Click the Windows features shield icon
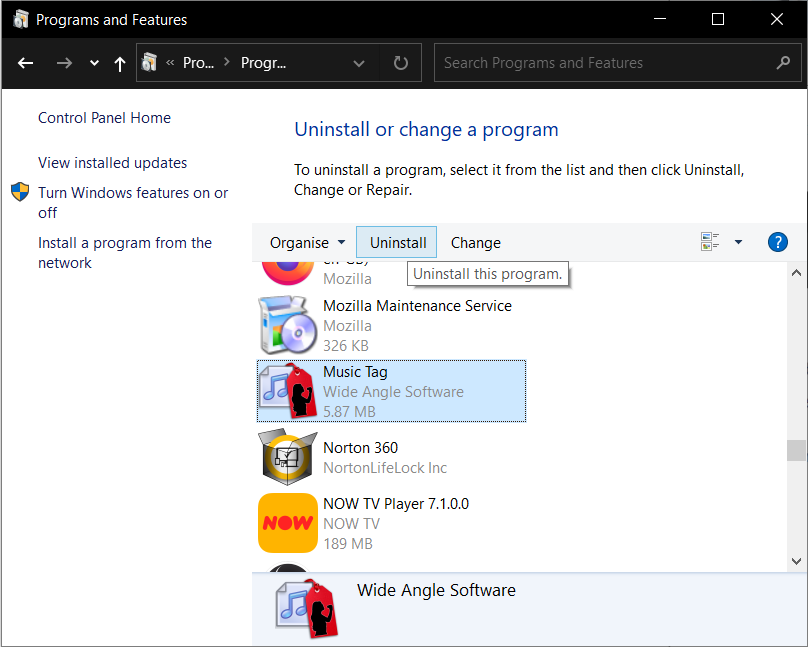 point(20,192)
